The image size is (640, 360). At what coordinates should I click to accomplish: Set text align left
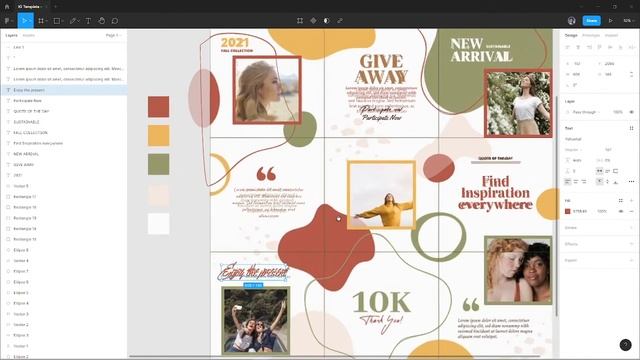tap(568, 181)
